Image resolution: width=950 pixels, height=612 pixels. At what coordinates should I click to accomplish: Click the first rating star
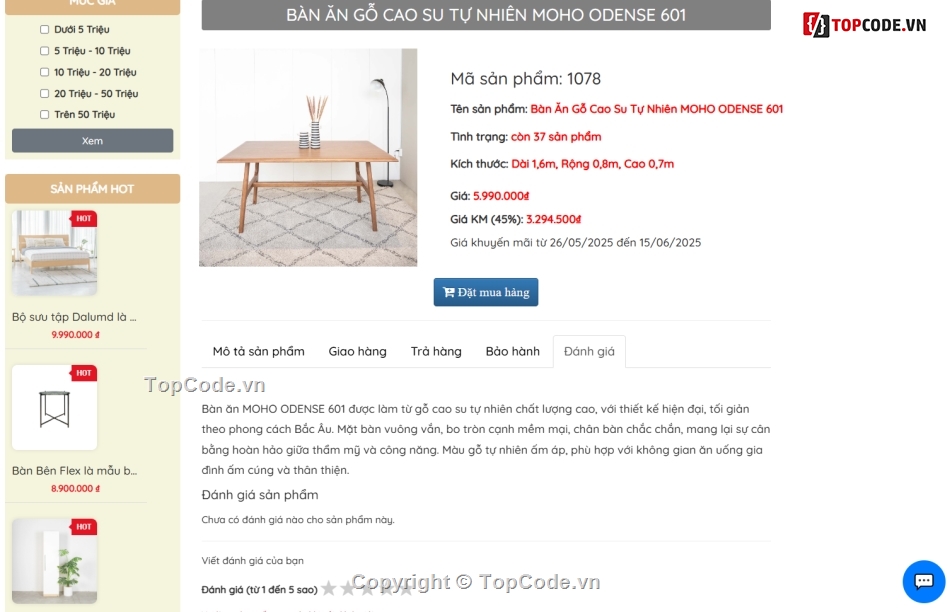tap(329, 588)
